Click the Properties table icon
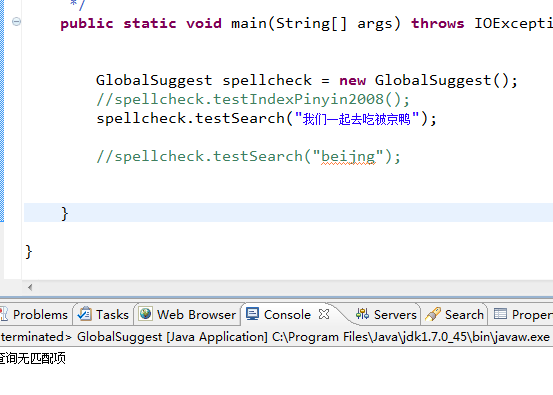553x395 pixels. pos(500,314)
